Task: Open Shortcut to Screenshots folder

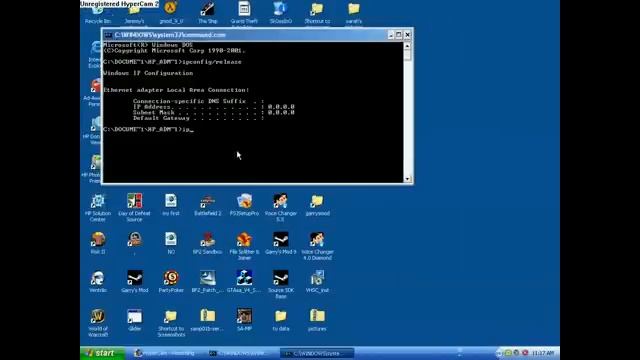Action: tap(171, 323)
